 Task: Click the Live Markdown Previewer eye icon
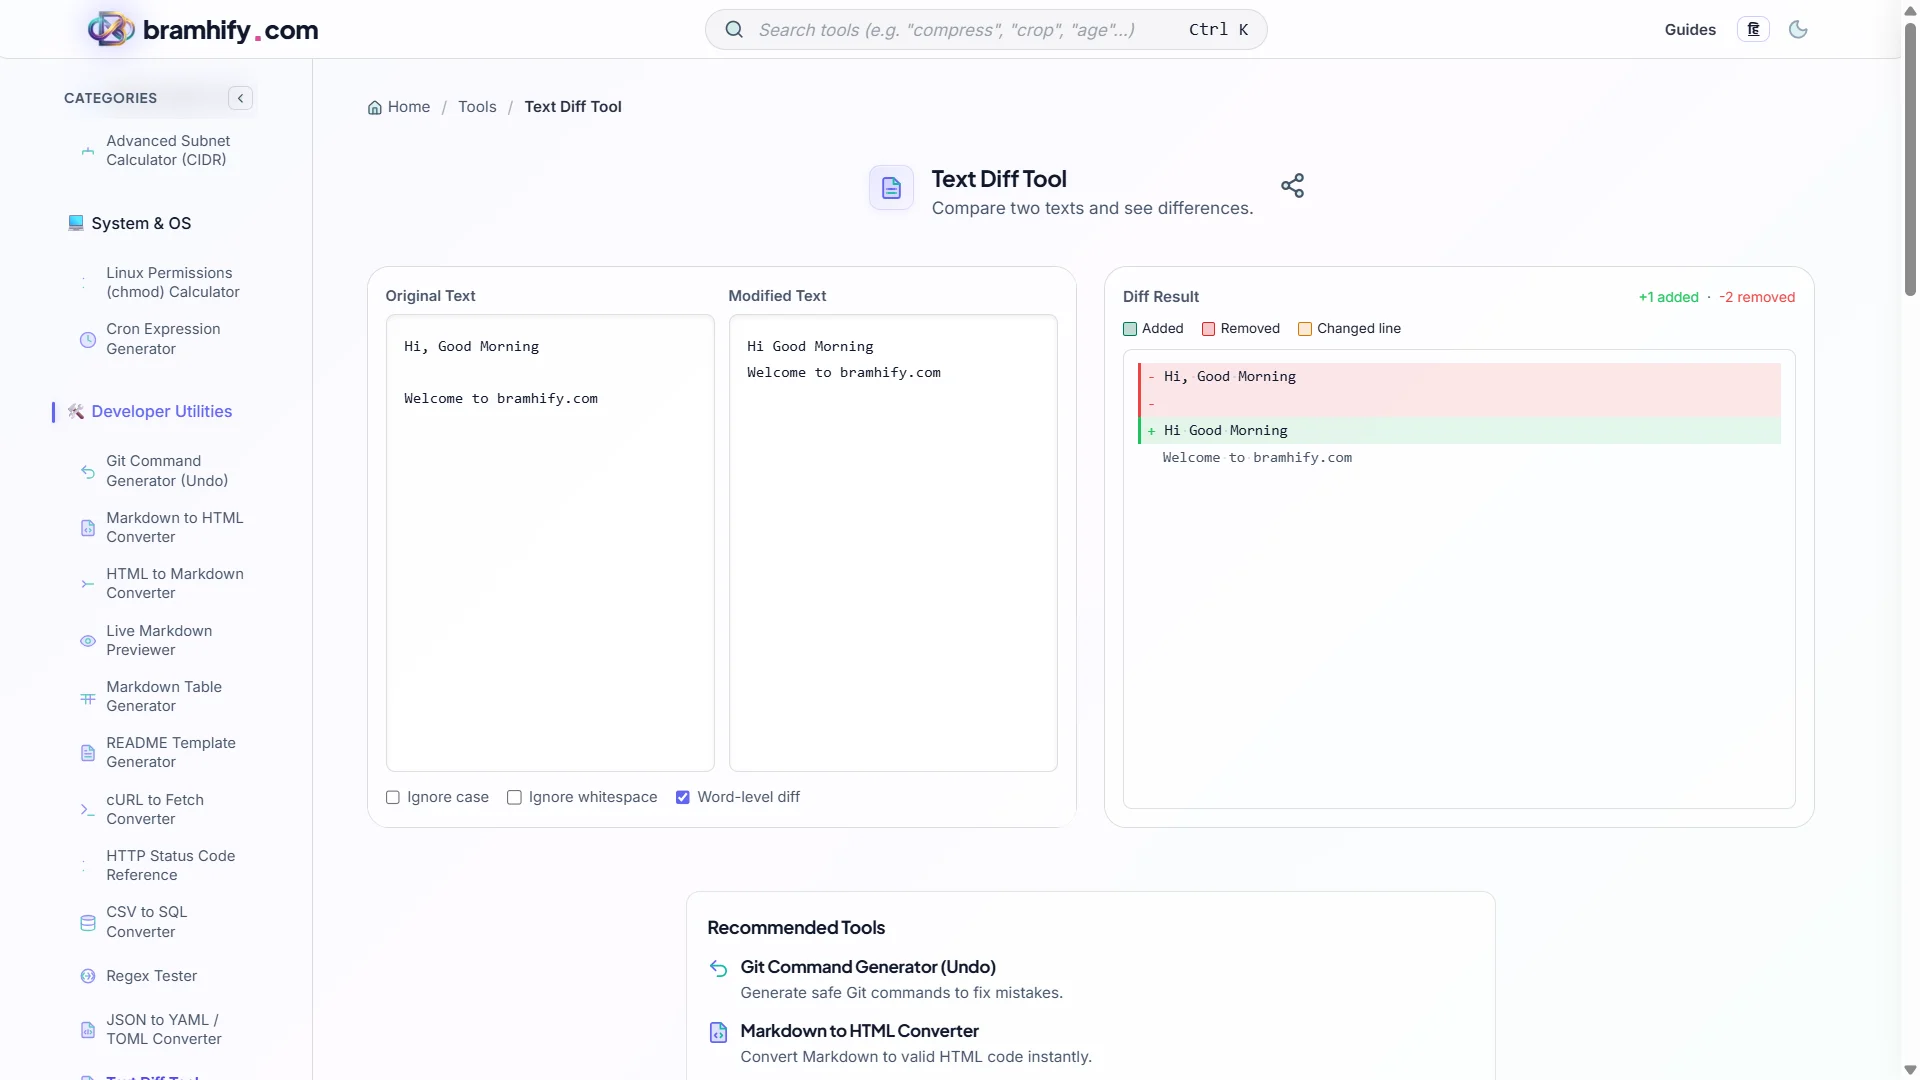click(88, 641)
